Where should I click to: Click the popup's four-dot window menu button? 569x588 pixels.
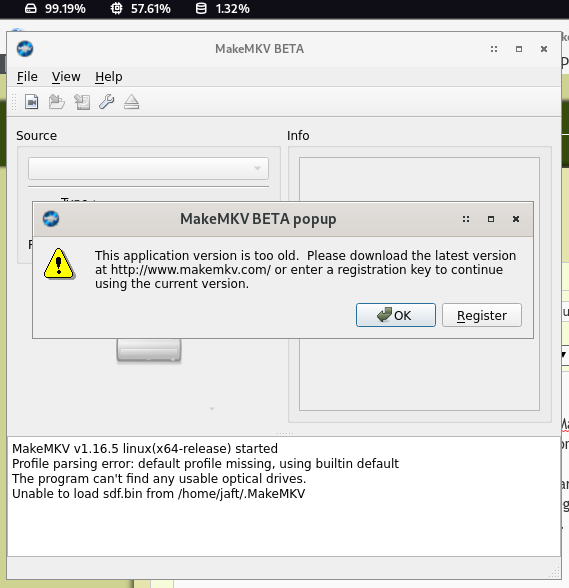(466, 219)
